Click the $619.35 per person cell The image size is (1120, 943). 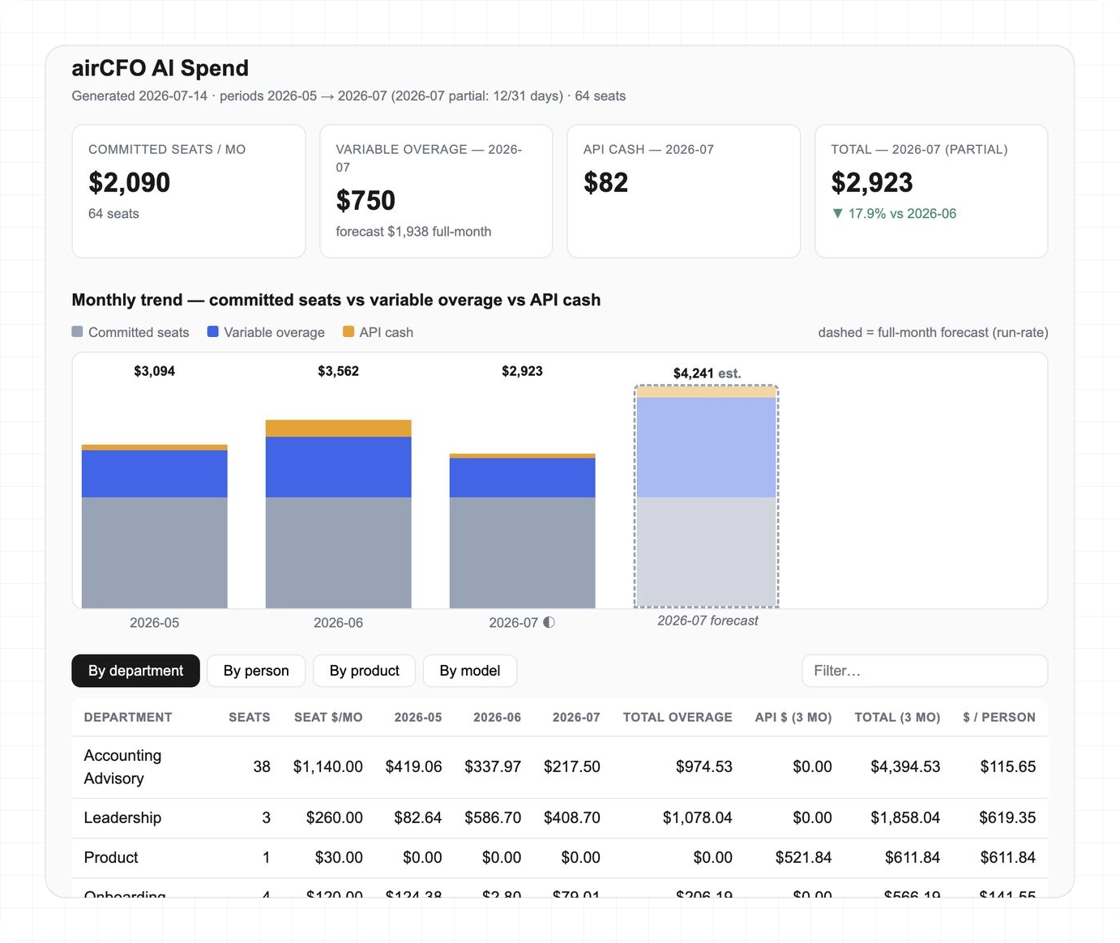click(x=1007, y=818)
